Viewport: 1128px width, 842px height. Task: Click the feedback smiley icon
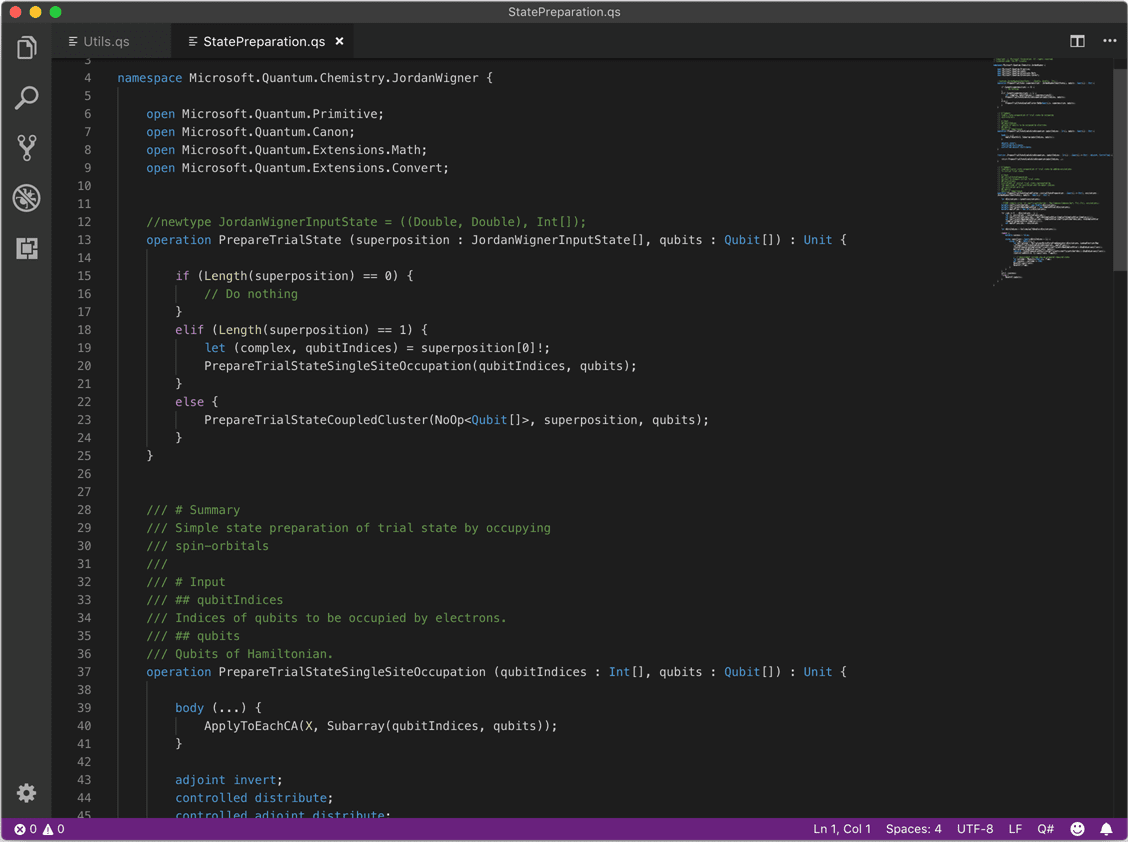click(x=1077, y=829)
